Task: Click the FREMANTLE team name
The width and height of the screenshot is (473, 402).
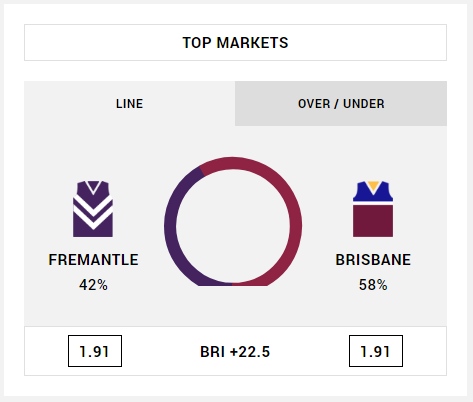Action: [93, 260]
